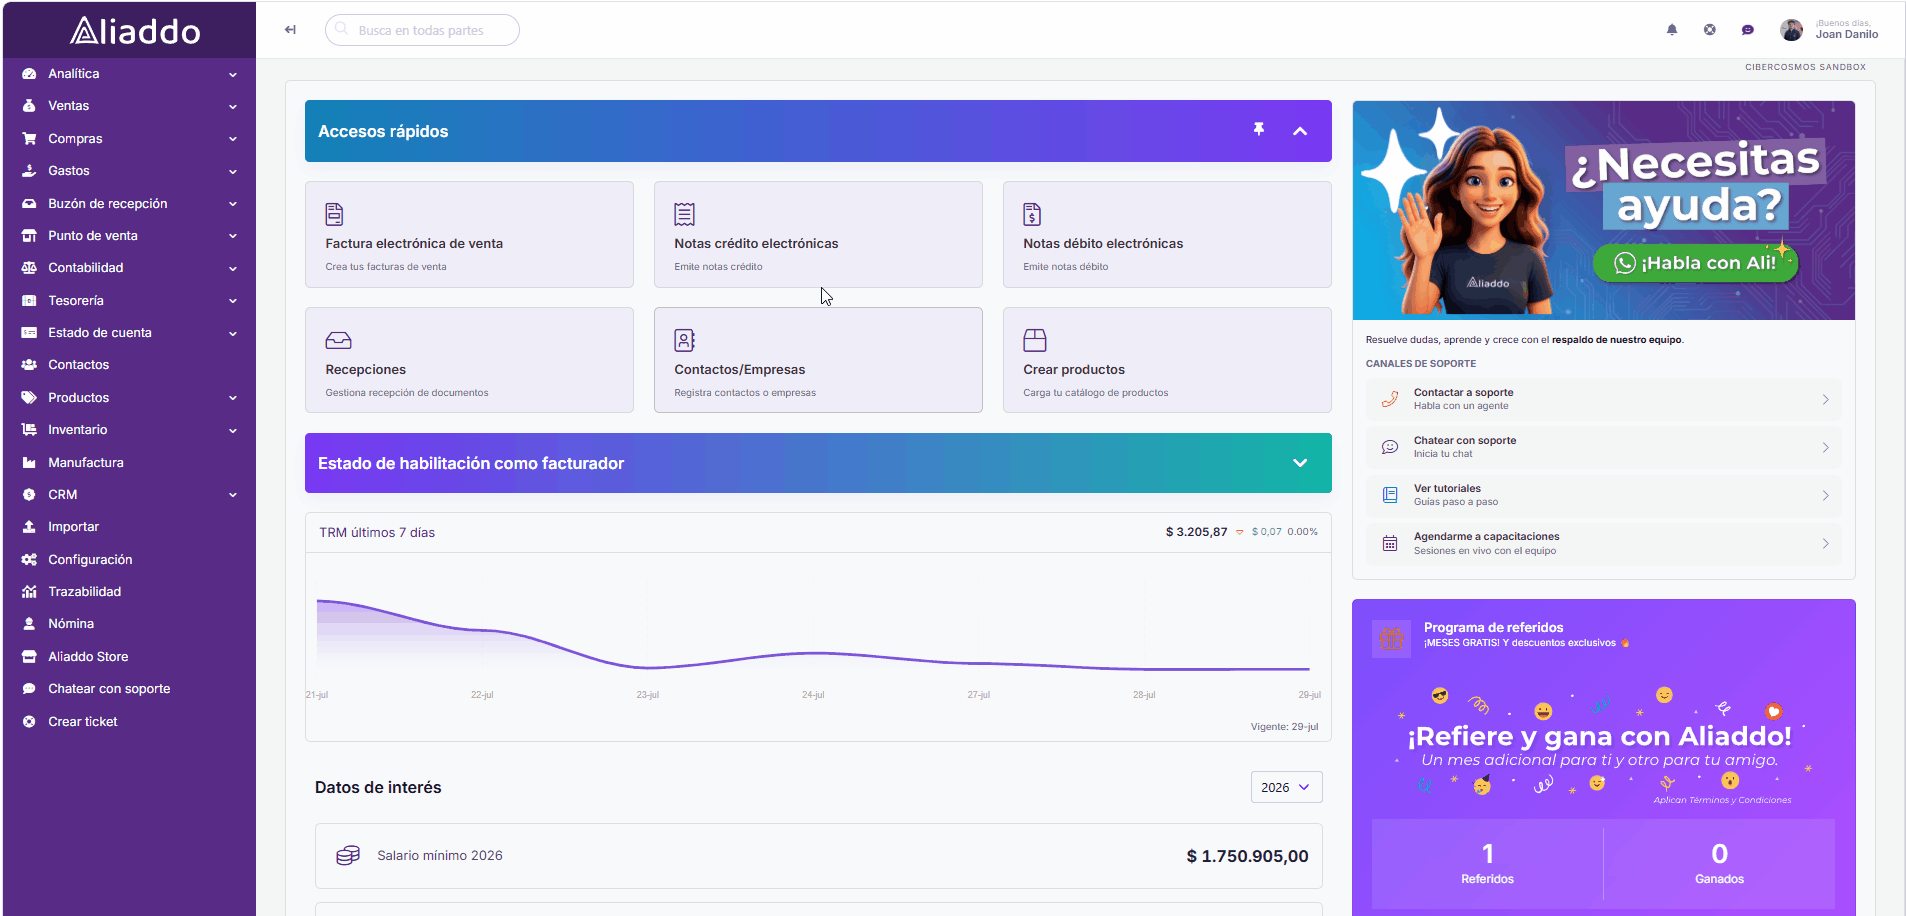Click the book icon for Ver tutoriales
This screenshot has width=1906, height=916.
tap(1390, 495)
